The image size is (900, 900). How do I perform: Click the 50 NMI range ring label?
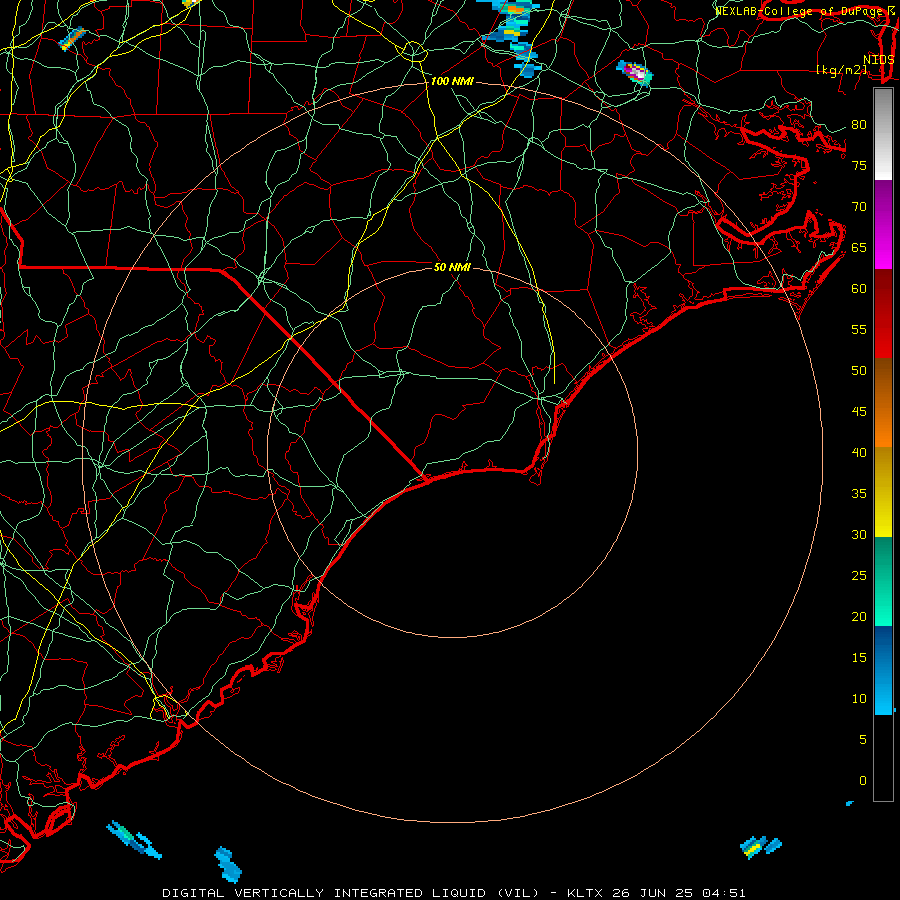452,267
